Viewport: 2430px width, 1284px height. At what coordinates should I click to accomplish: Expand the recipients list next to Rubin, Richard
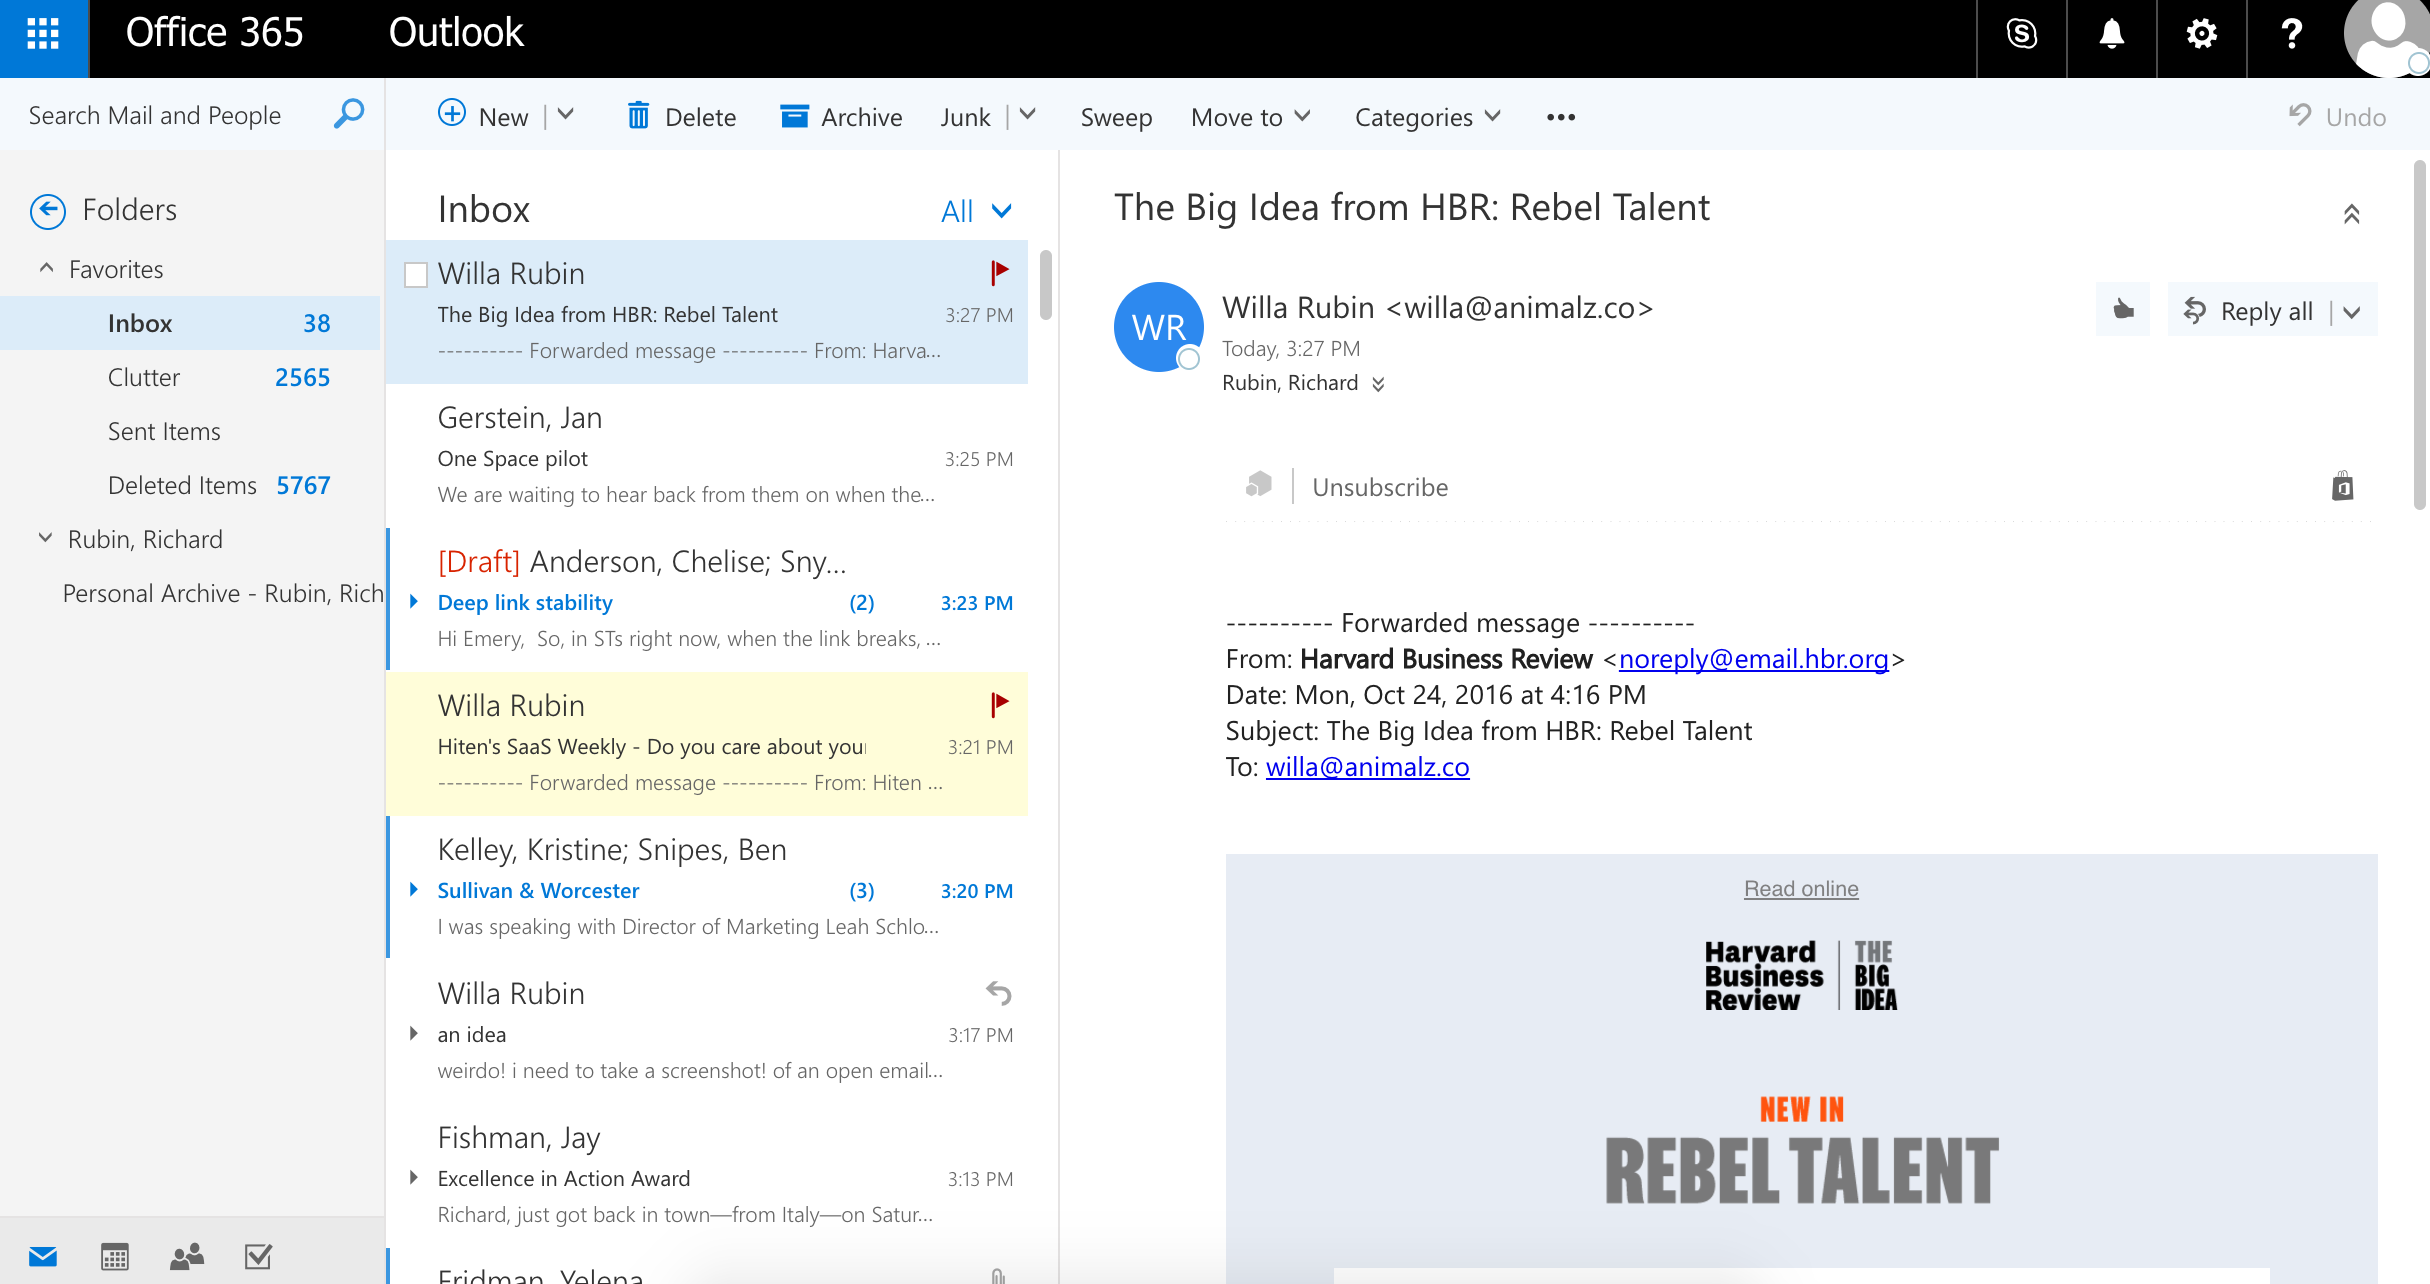tap(1378, 384)
